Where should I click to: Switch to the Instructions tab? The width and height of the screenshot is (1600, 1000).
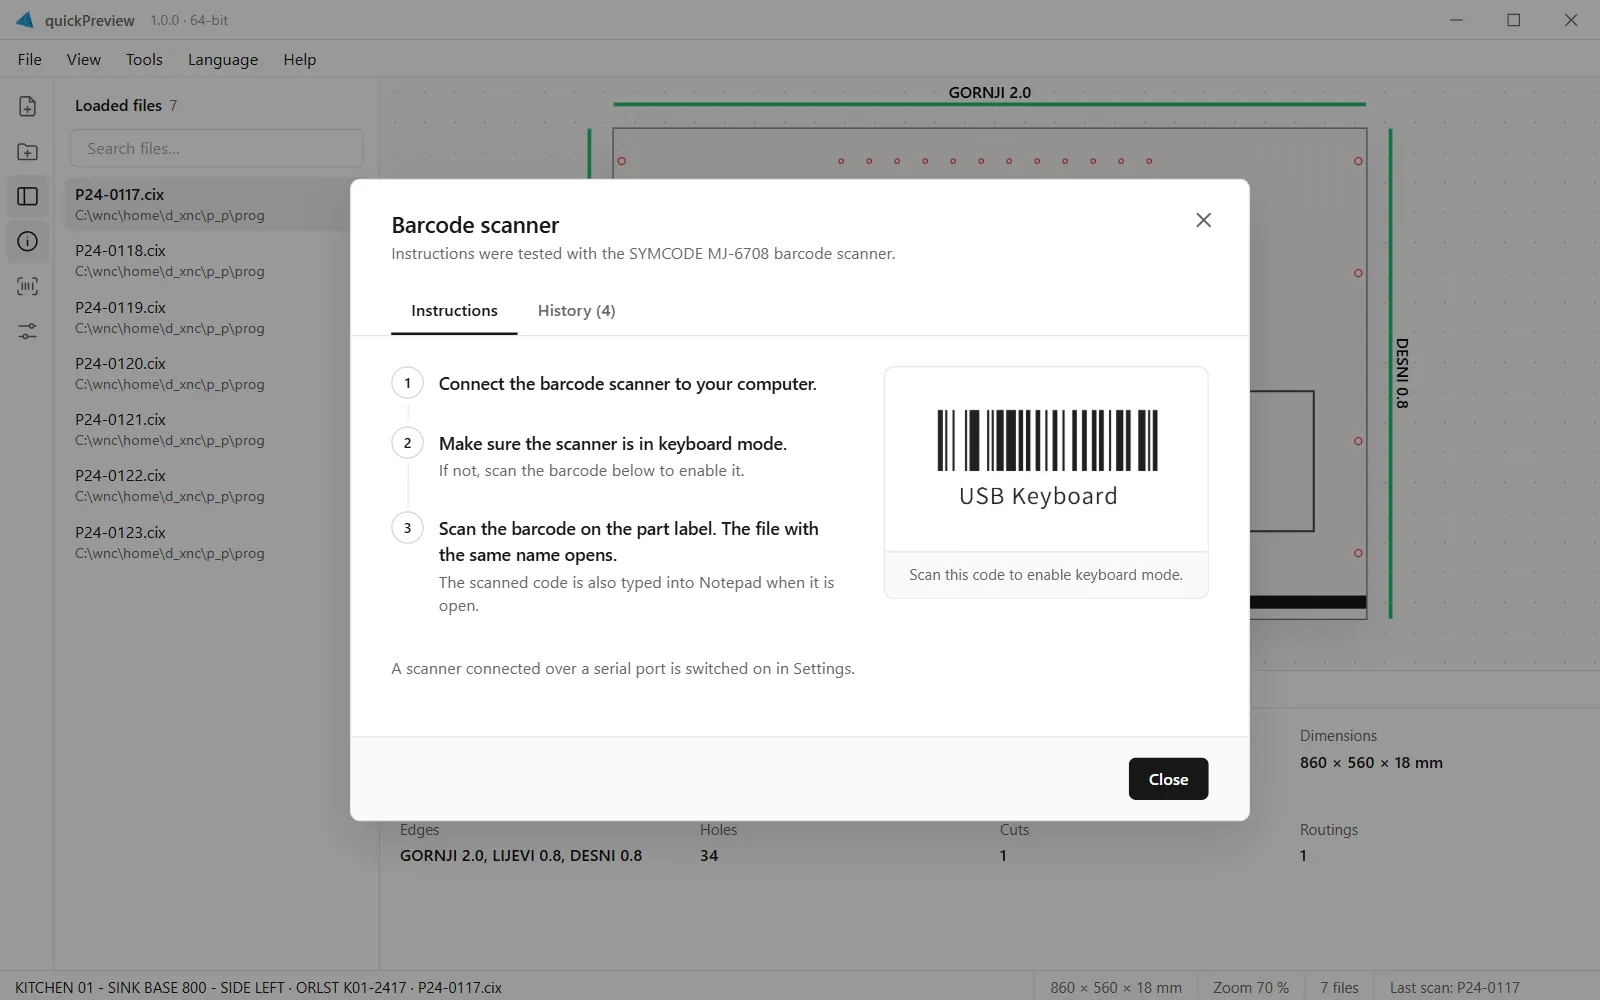pos(454,311)
